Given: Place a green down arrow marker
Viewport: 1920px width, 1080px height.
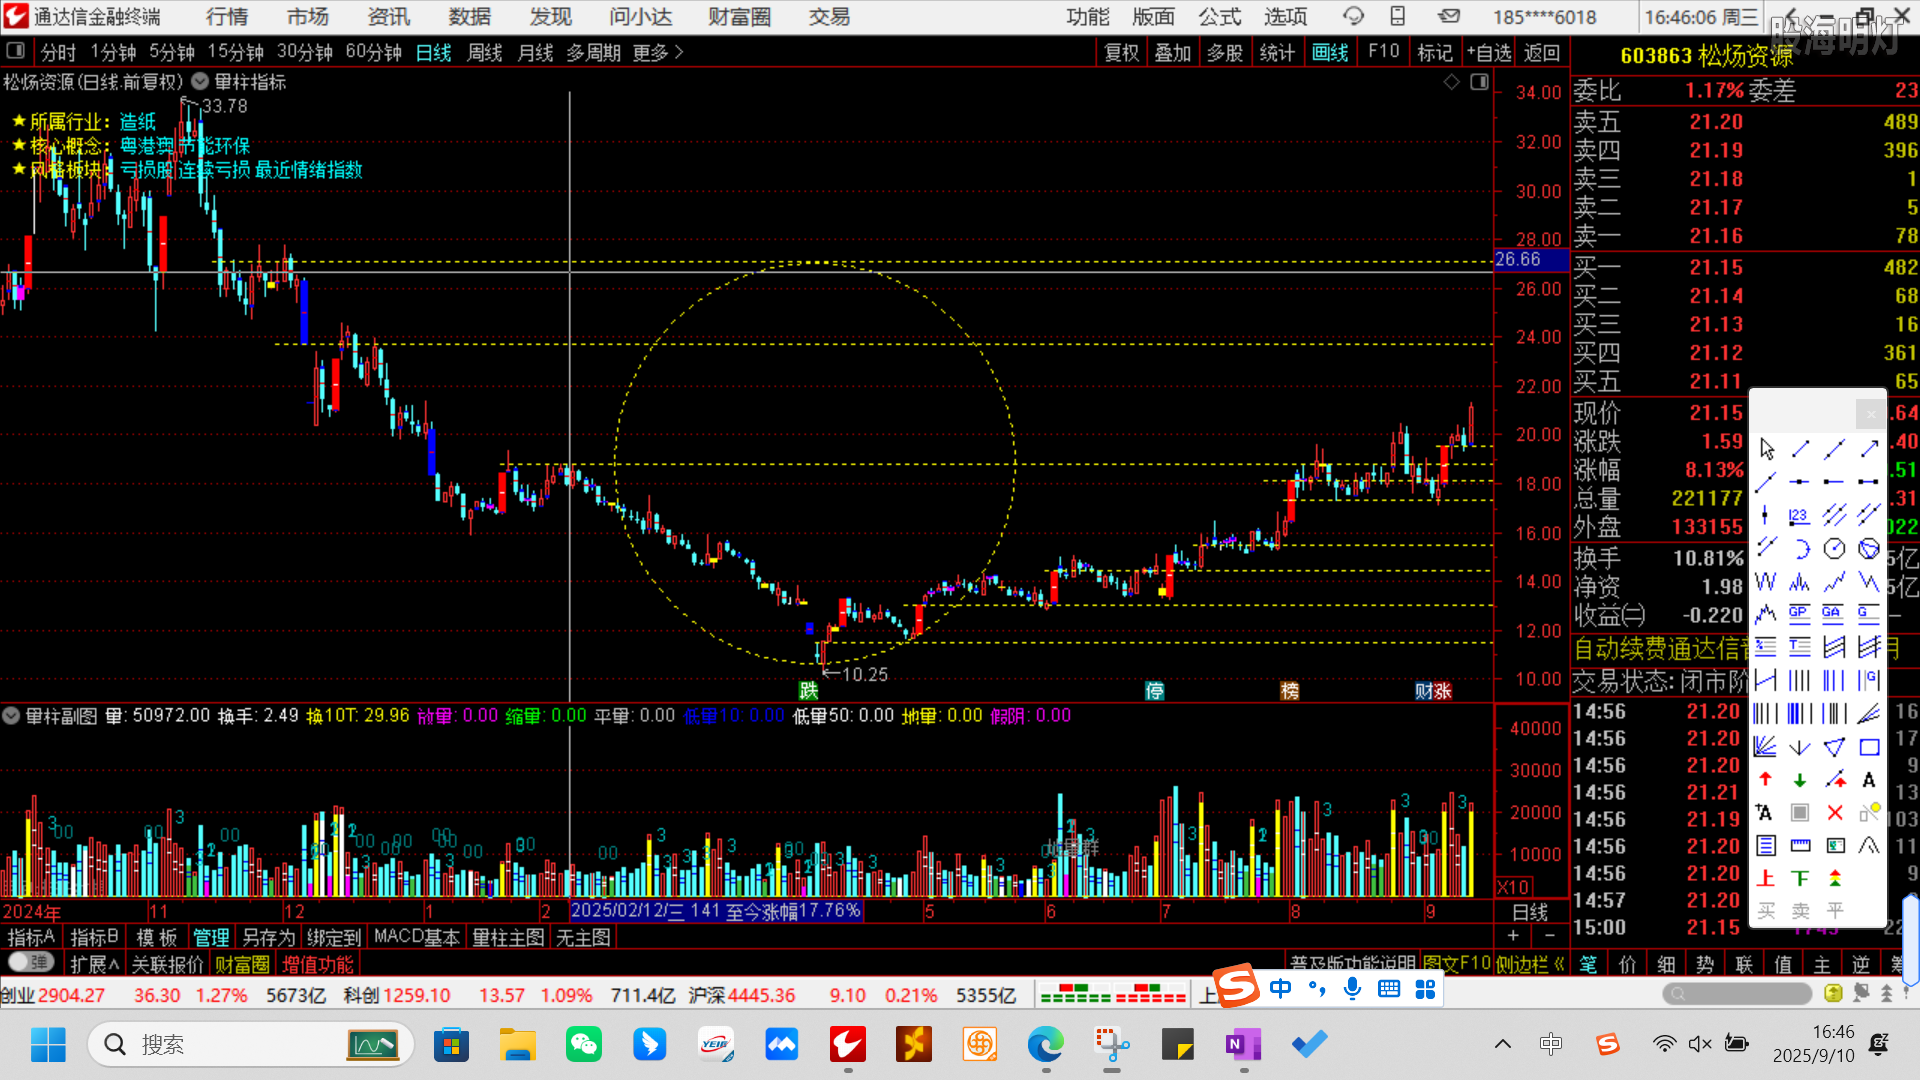Looking at the screenshot, I should pyautogui.click(x=1800, y=780).
